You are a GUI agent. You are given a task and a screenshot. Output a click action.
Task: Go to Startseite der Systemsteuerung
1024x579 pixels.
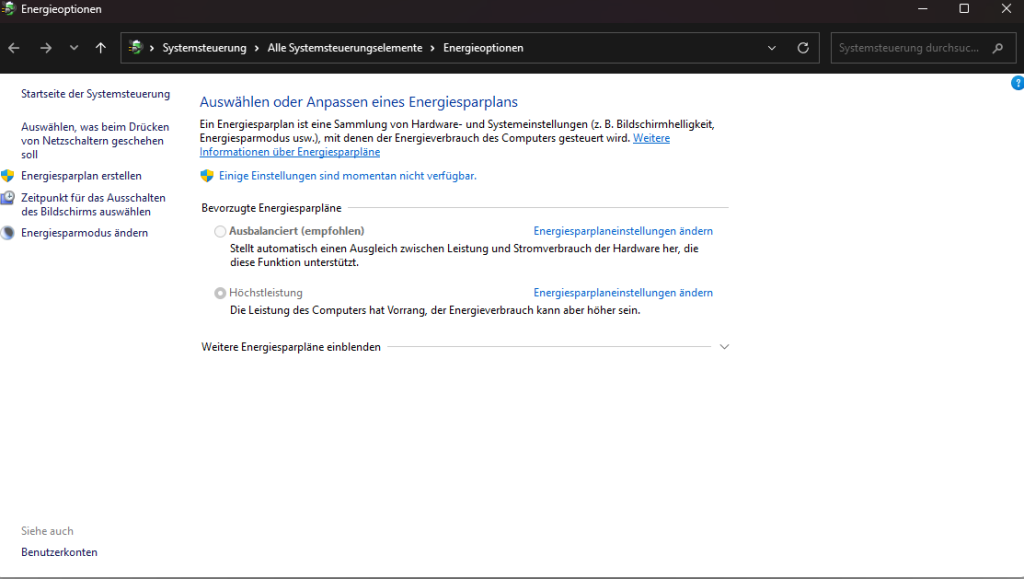95,93
